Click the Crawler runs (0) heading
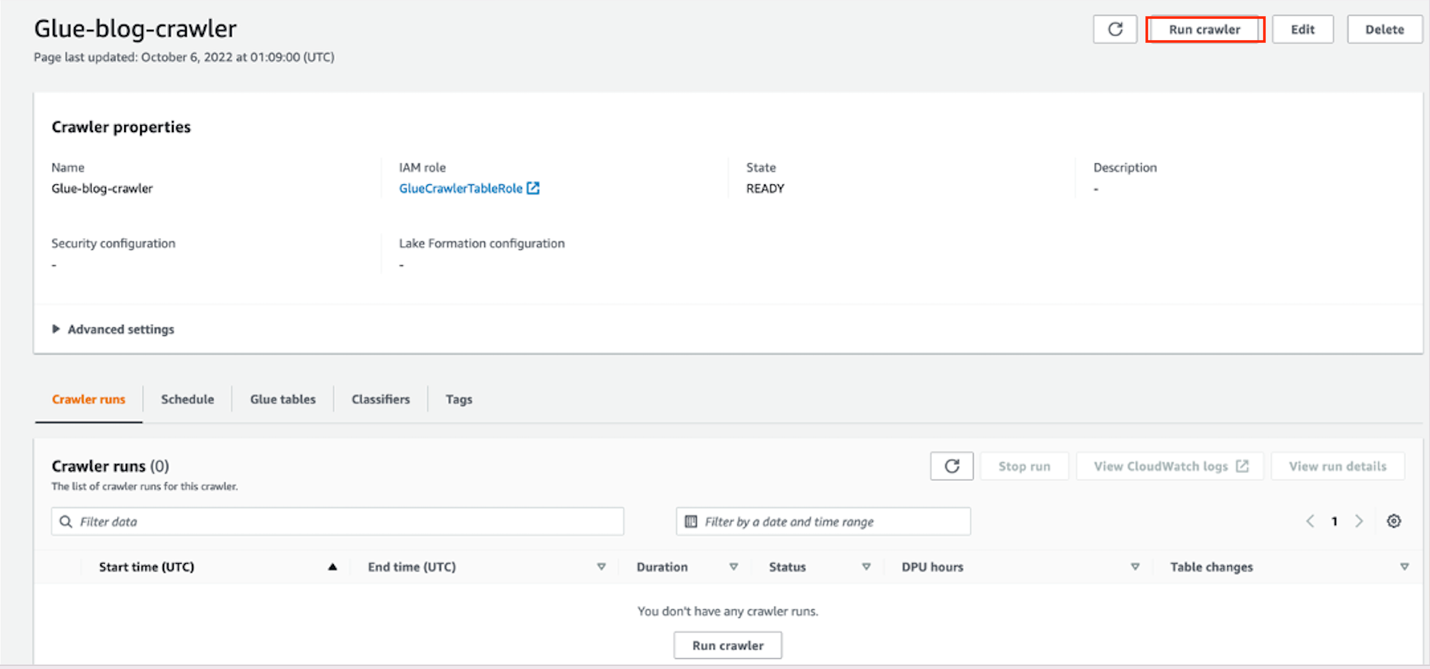Screen dimensions: 1430x669 pos(110,466)
